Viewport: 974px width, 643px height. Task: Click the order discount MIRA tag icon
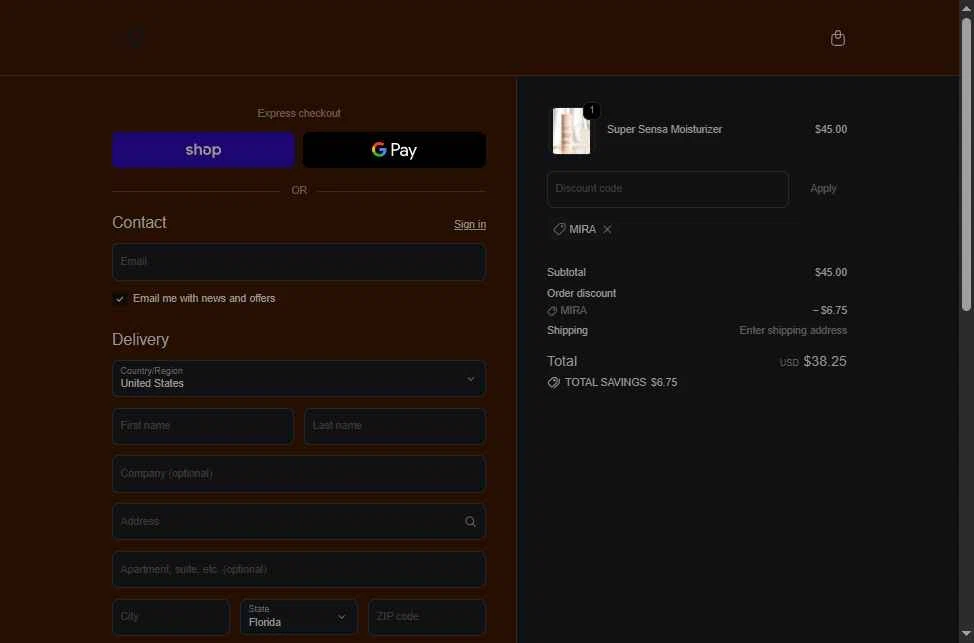(552, 311)
